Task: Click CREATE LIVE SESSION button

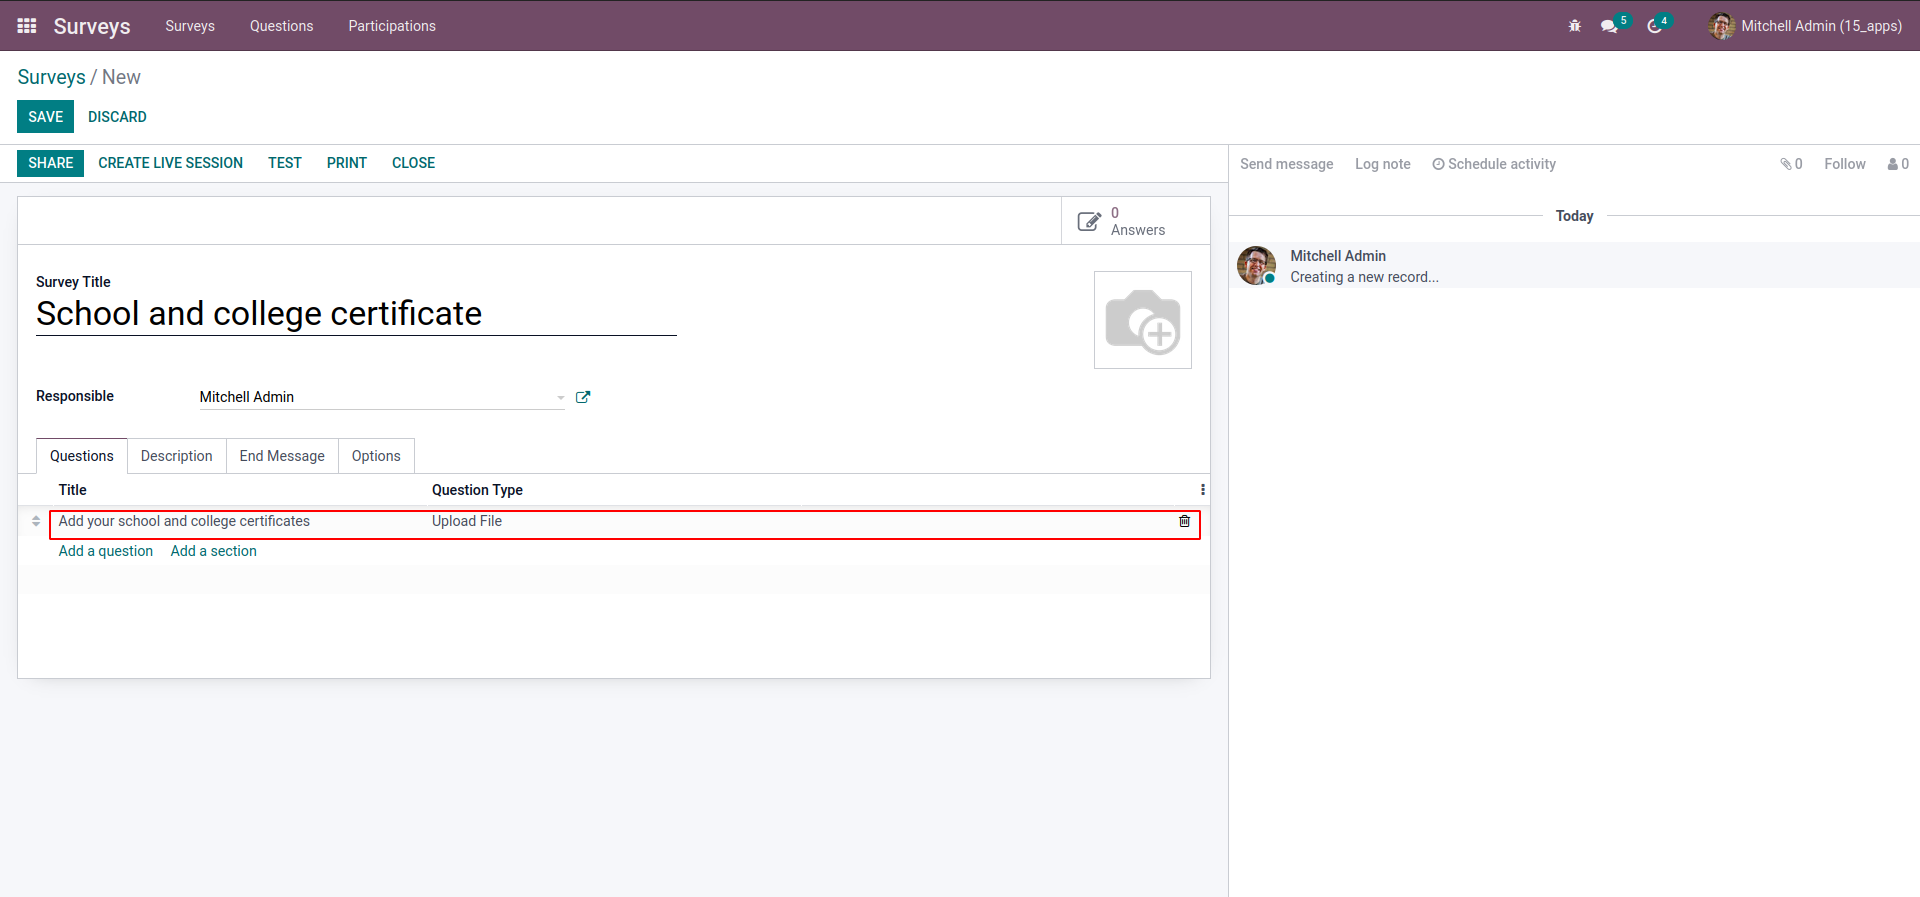Action: click(x=170, y=163)
